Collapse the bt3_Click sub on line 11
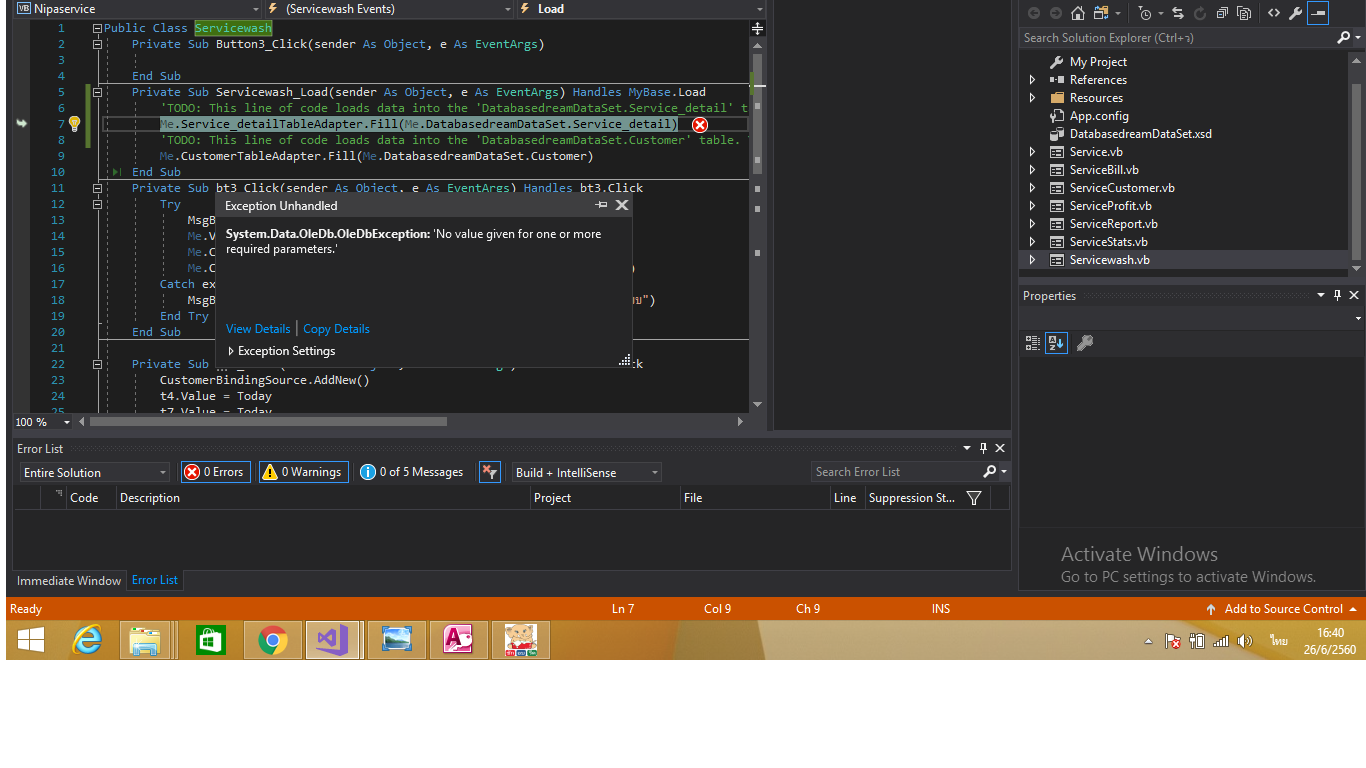The image size is (1366, 768). click(x=97, y=188)
